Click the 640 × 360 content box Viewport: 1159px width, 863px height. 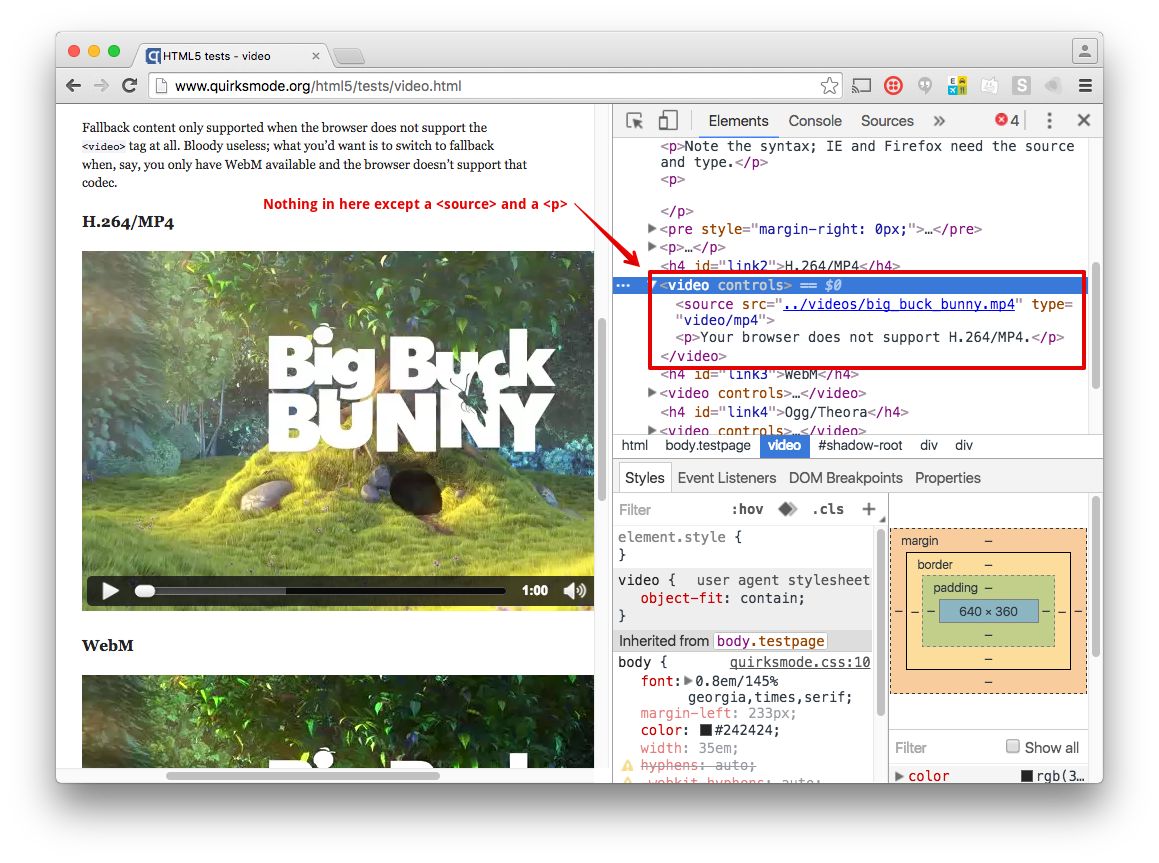(988, 611)
